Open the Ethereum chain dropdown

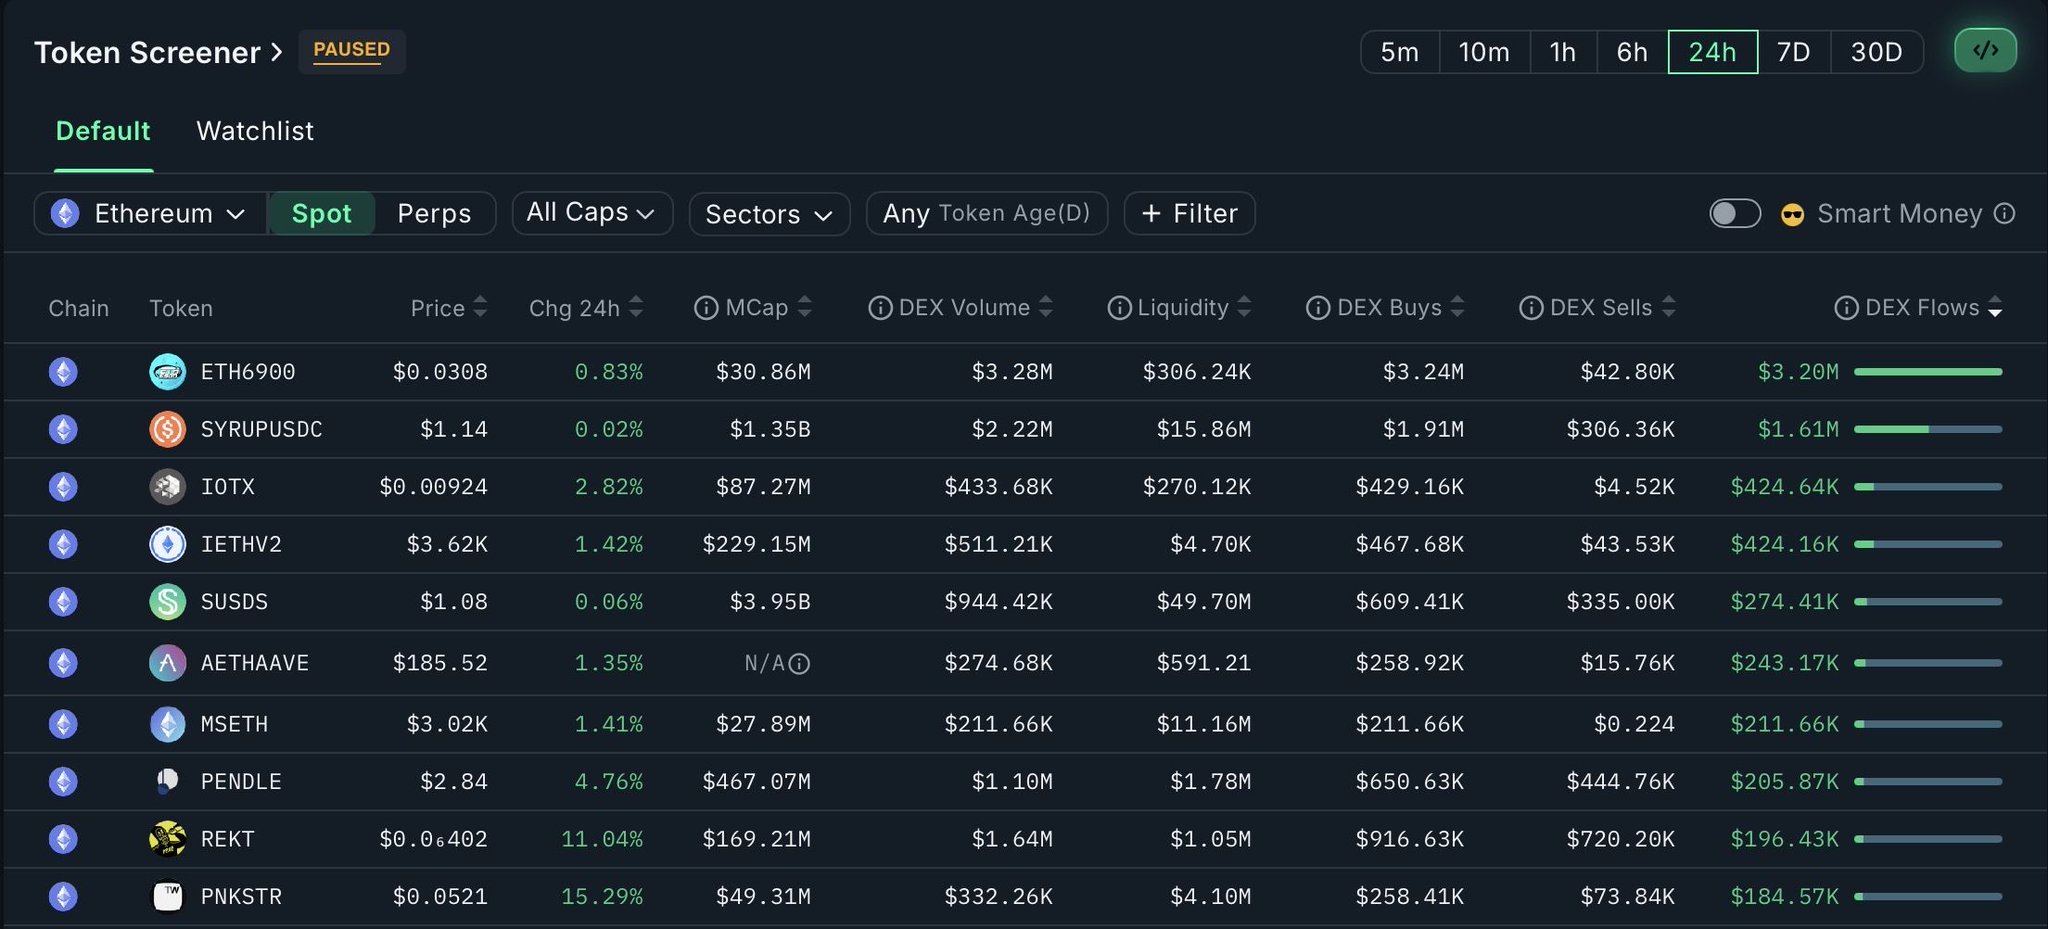[151, 213]
